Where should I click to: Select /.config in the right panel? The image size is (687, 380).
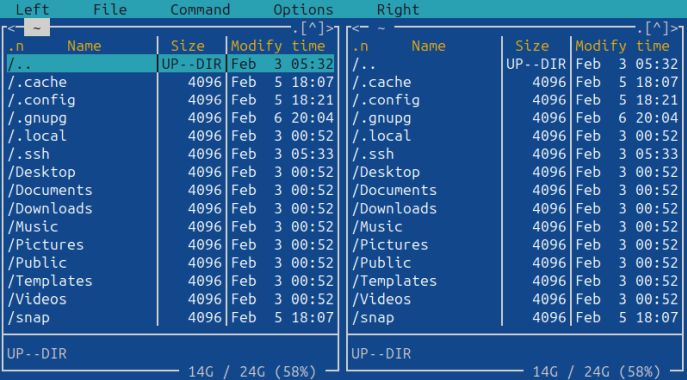click(515, 100)
